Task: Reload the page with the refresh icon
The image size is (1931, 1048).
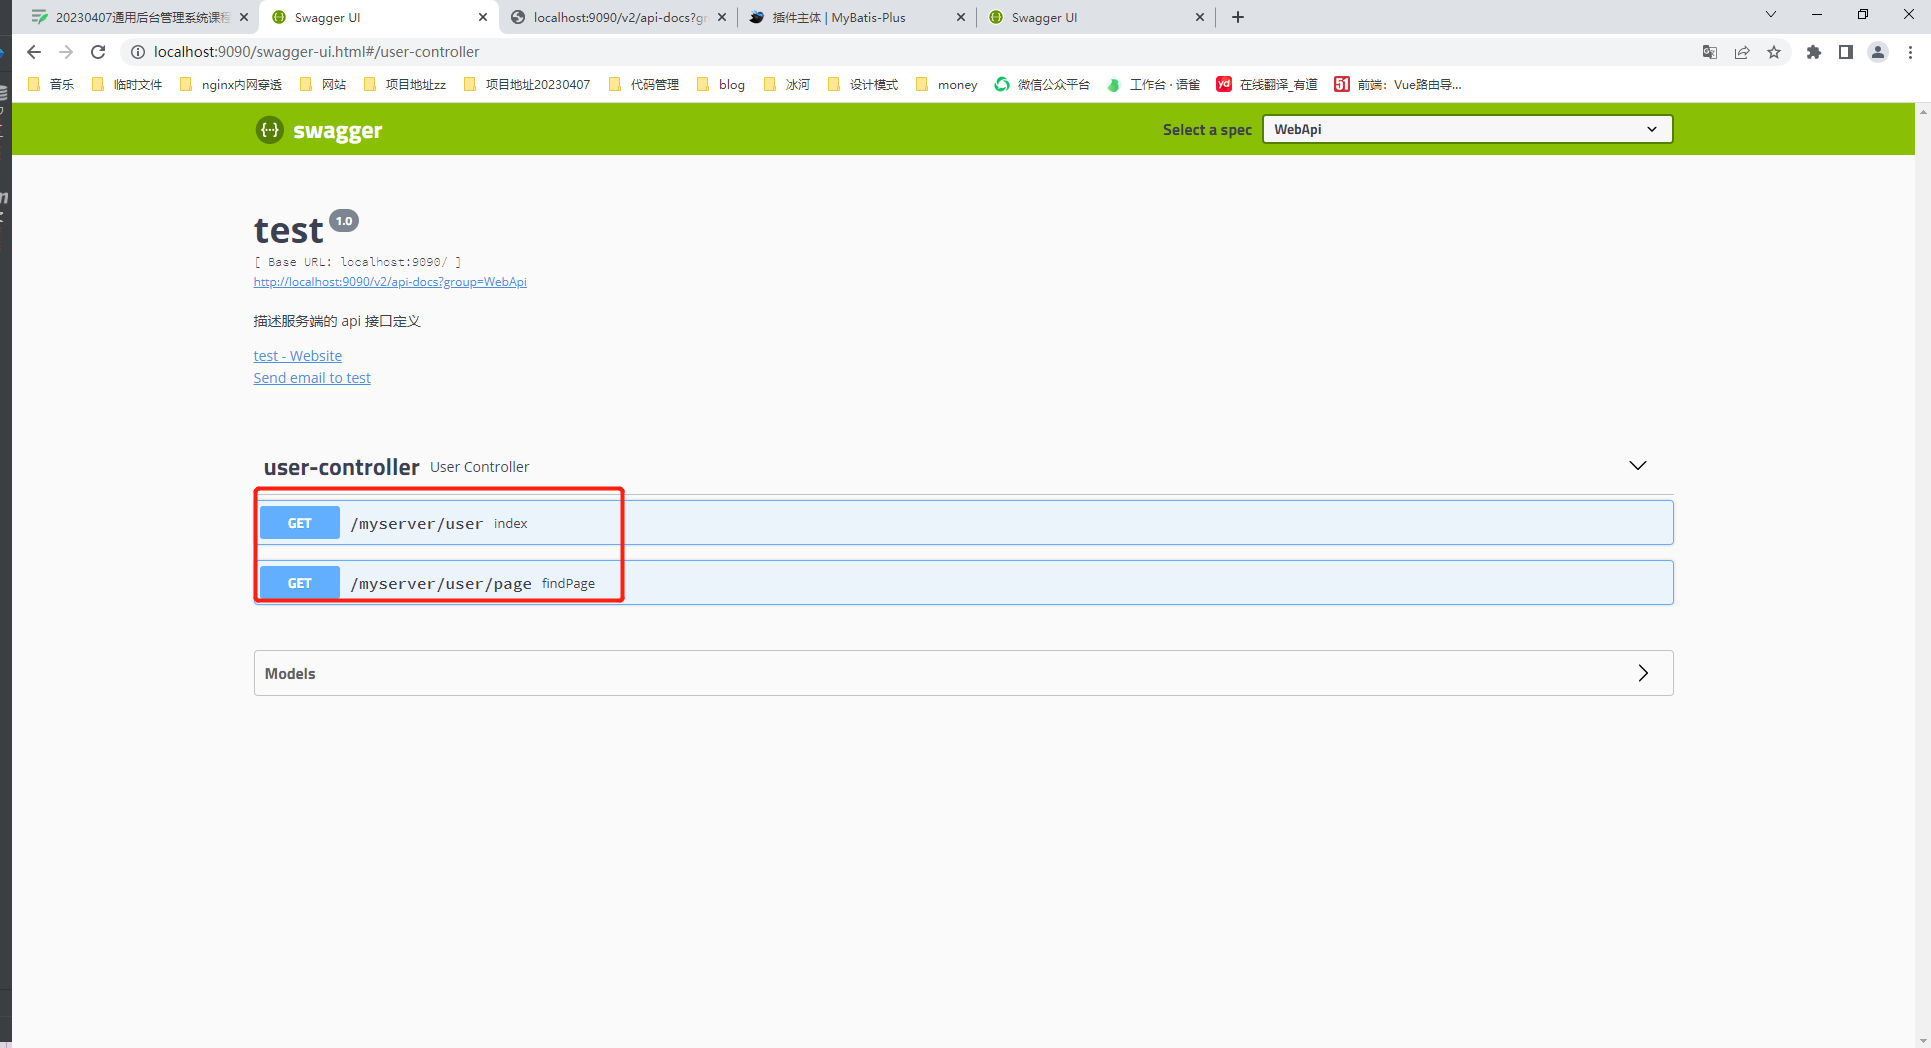Action: [98, 52]
